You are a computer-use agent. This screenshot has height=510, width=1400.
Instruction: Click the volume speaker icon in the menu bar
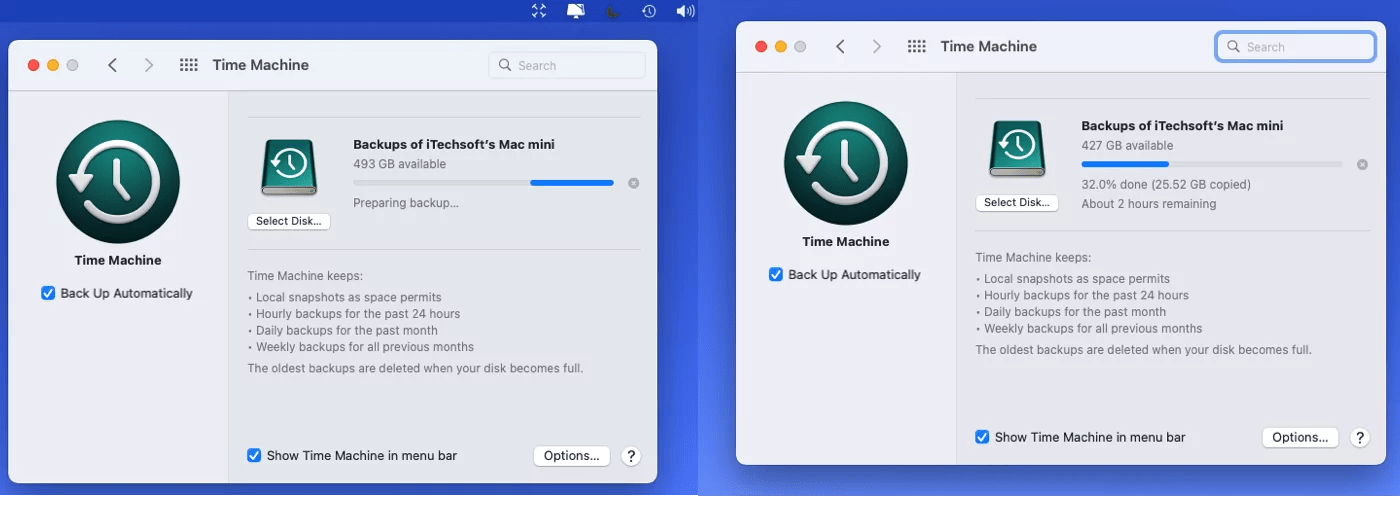tap(685, 11)
